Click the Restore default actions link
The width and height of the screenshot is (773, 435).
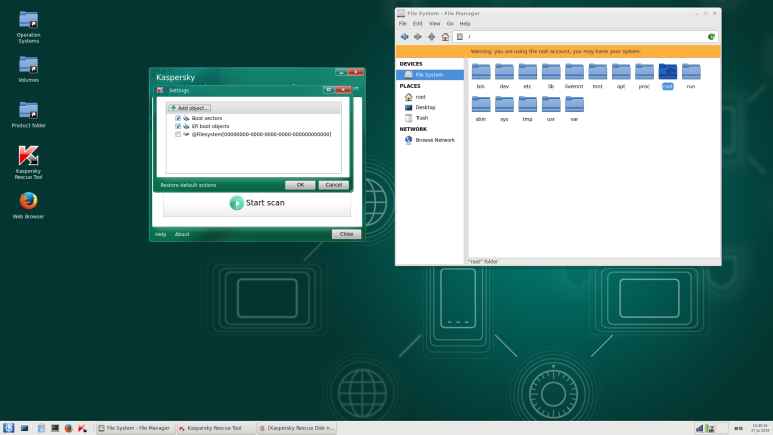pos(188,185)
